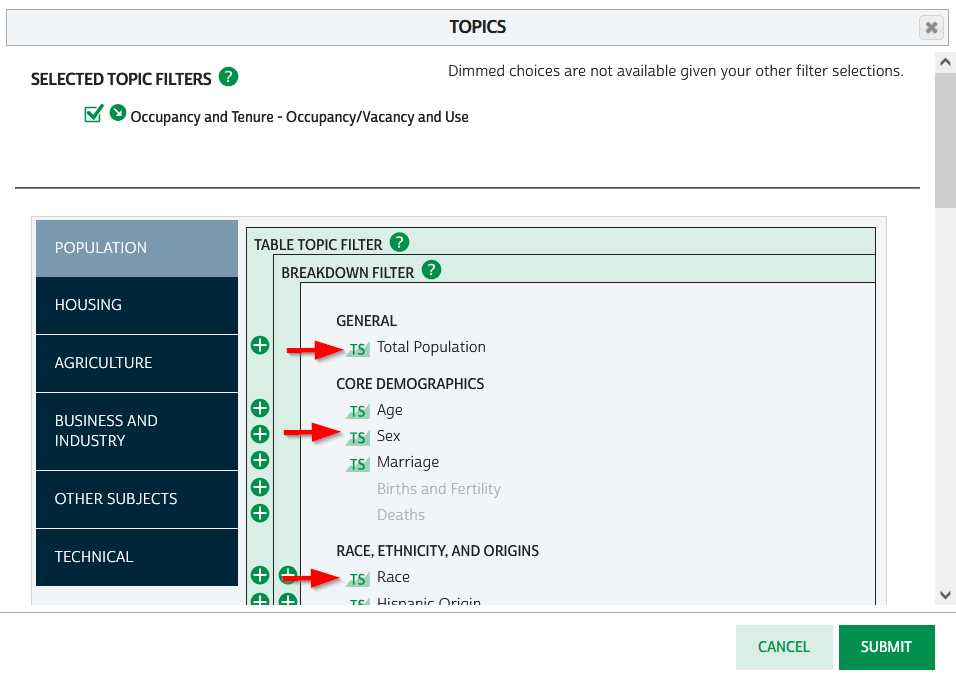
Task: Click the TS icon beside Sex
Action: pyautogui.click(x=358, y=437)
